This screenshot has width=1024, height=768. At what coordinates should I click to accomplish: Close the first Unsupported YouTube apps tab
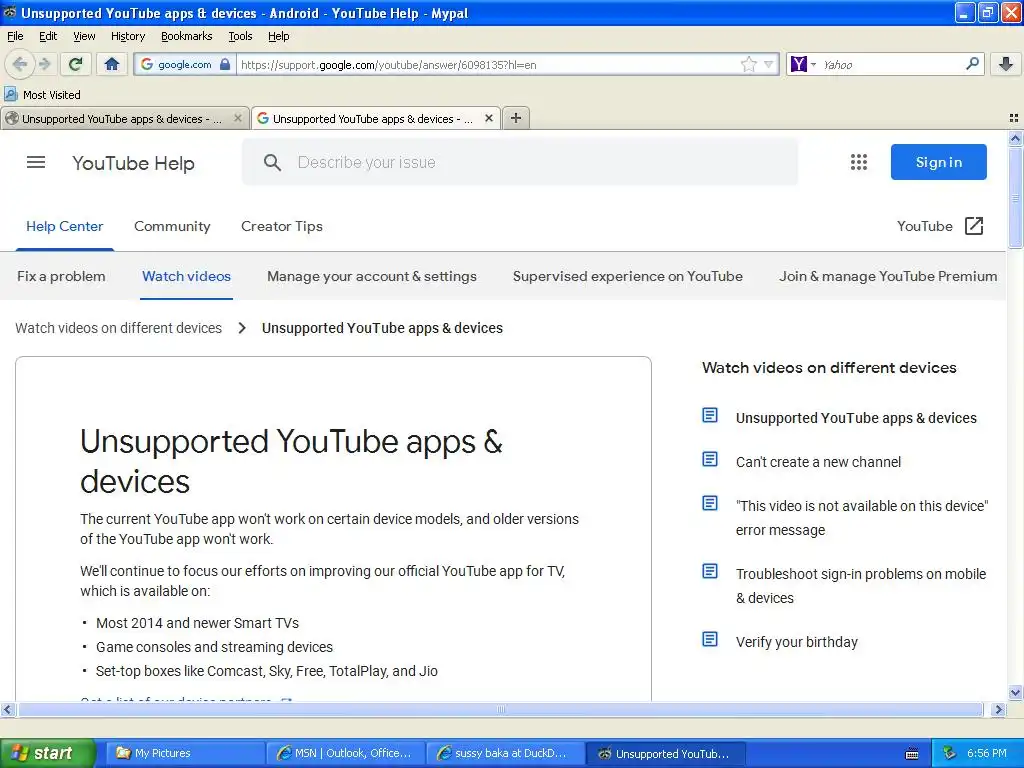coord(238,118)
